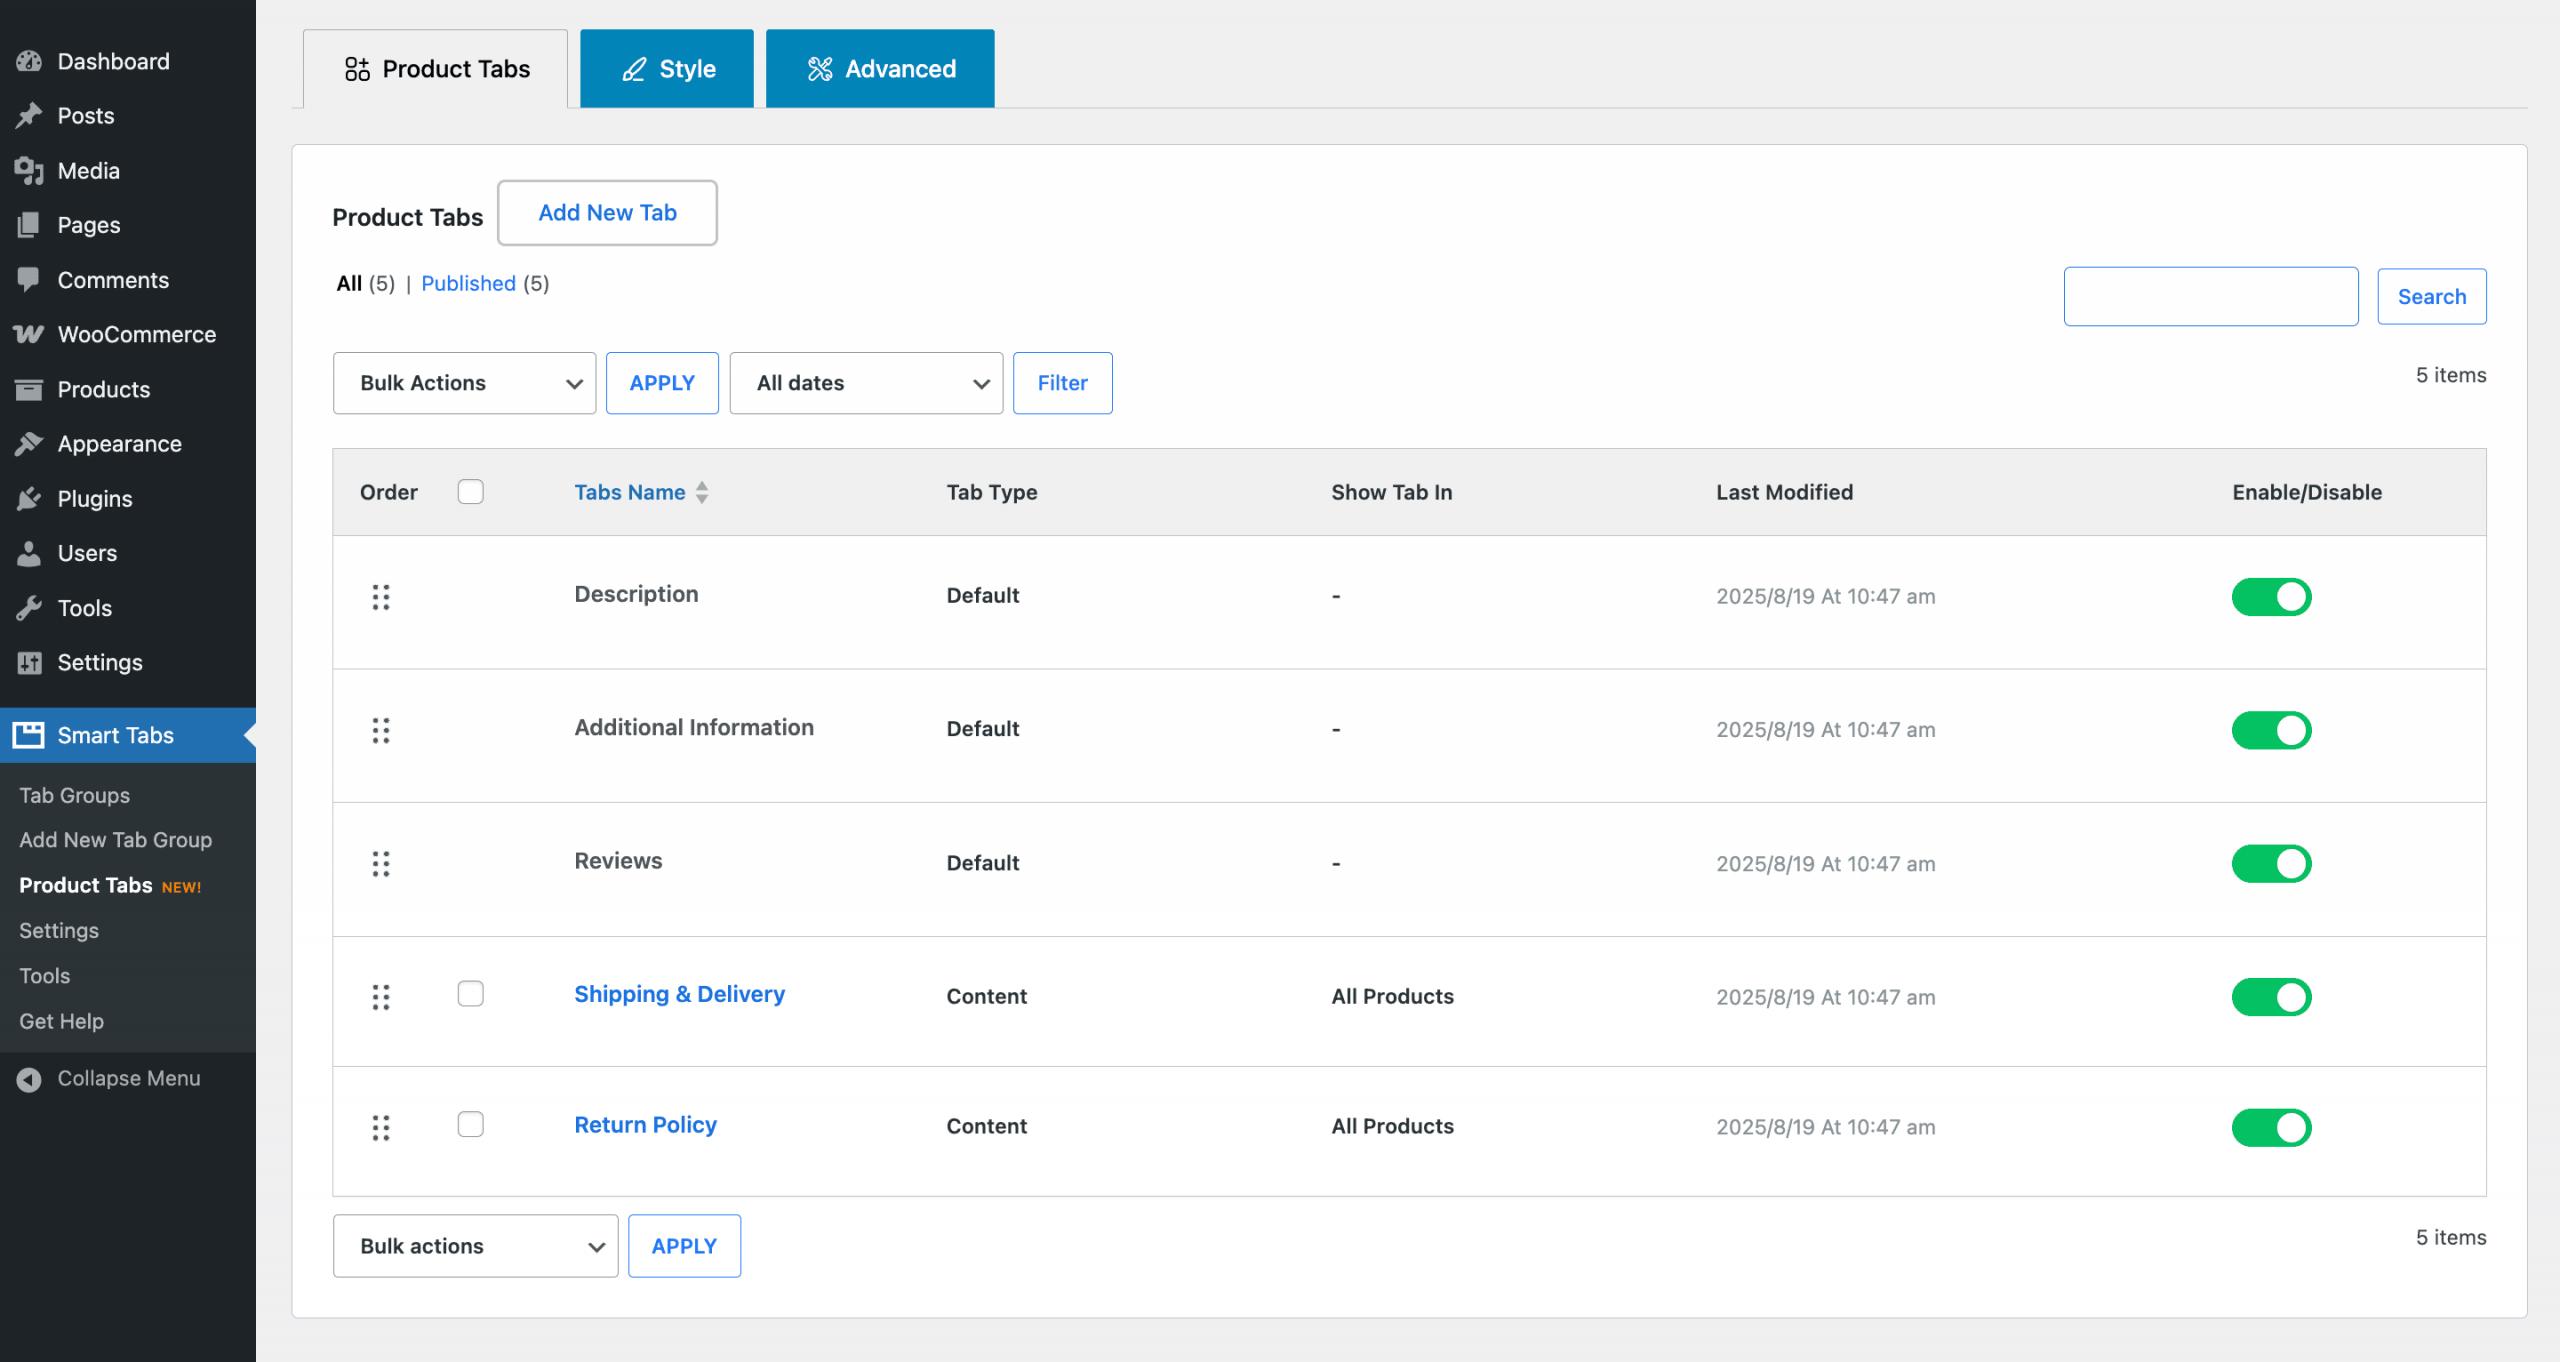This screenshot has width=2560, height=1362.
Task: Open Smart Tabs Settings submenu item
Action: 59,931
